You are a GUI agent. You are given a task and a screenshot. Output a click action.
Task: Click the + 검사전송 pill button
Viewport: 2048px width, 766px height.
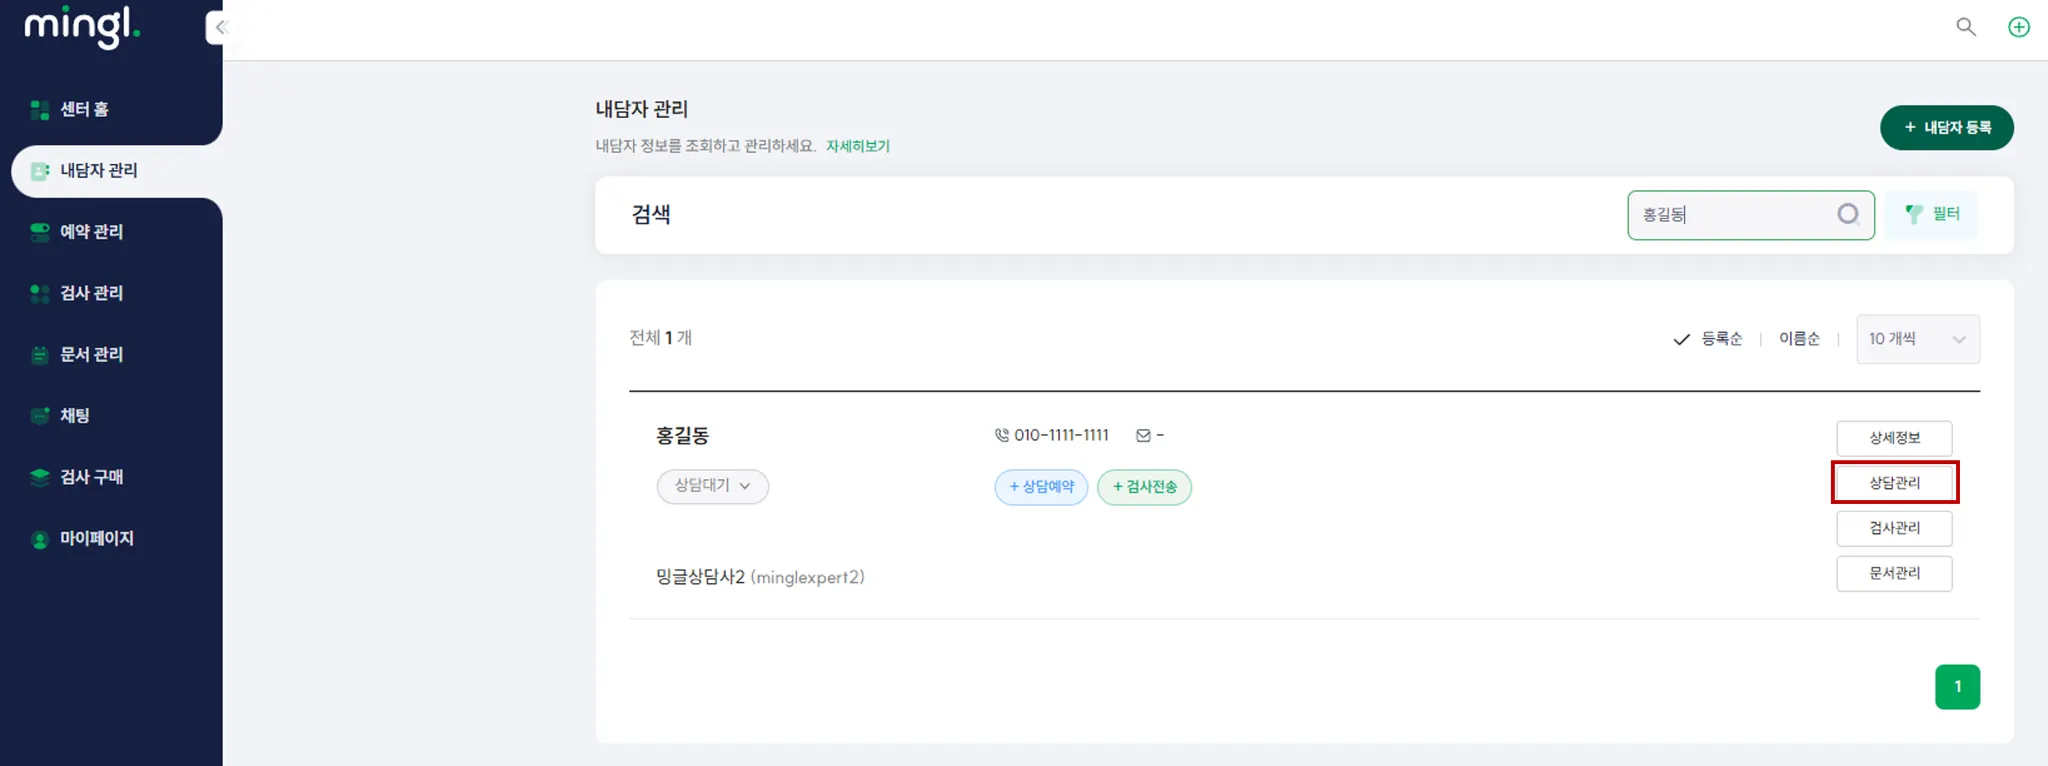[x=1144, y=487]
